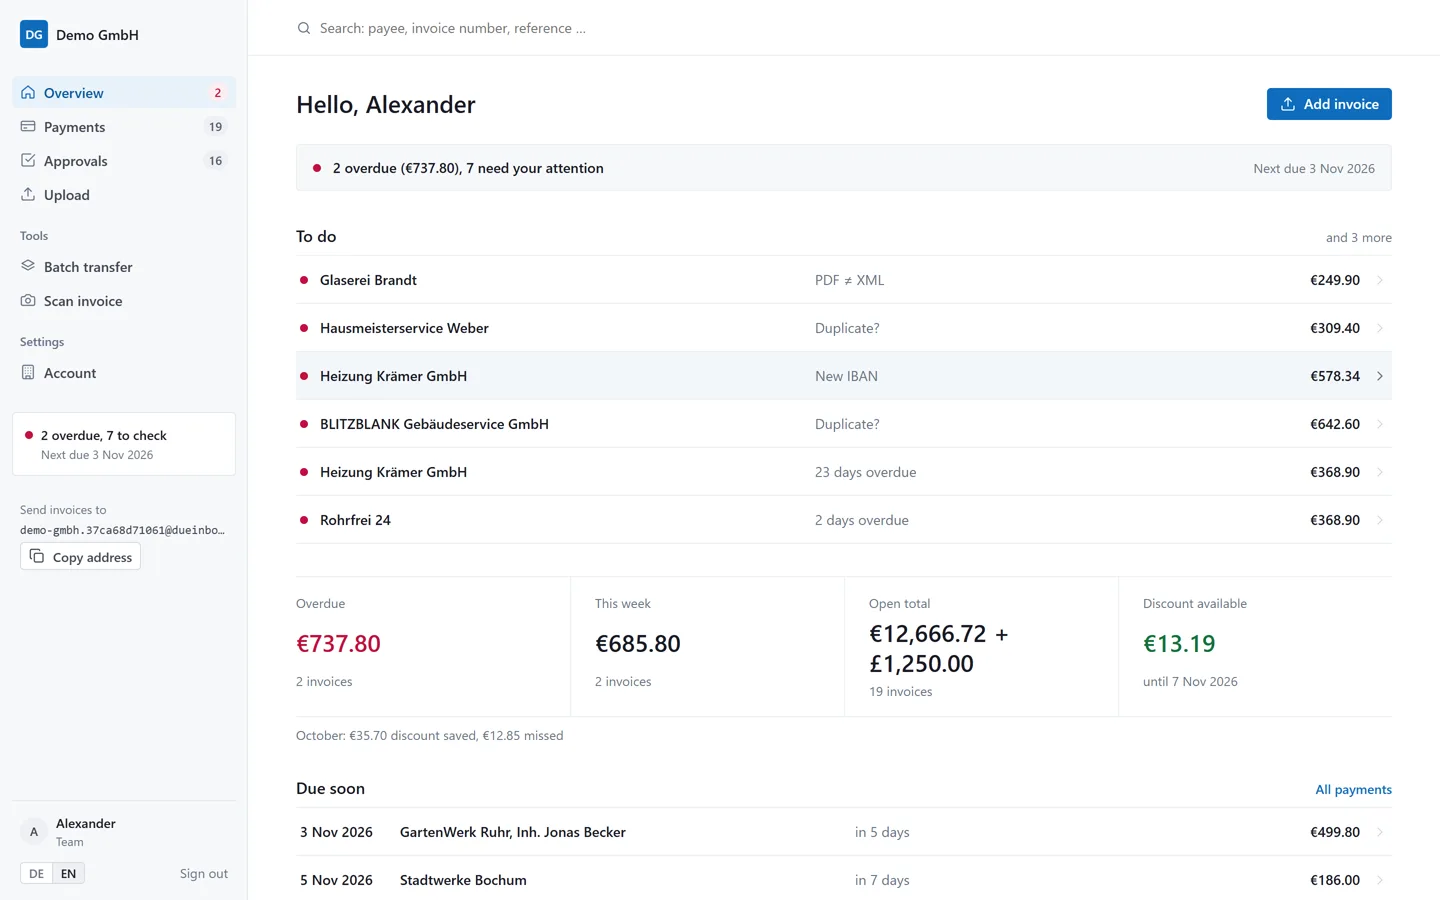Screen dimensions: 1440x900
Task: Open the Stadtwerke Bochum row chevron
Action: coord(1380,880)
